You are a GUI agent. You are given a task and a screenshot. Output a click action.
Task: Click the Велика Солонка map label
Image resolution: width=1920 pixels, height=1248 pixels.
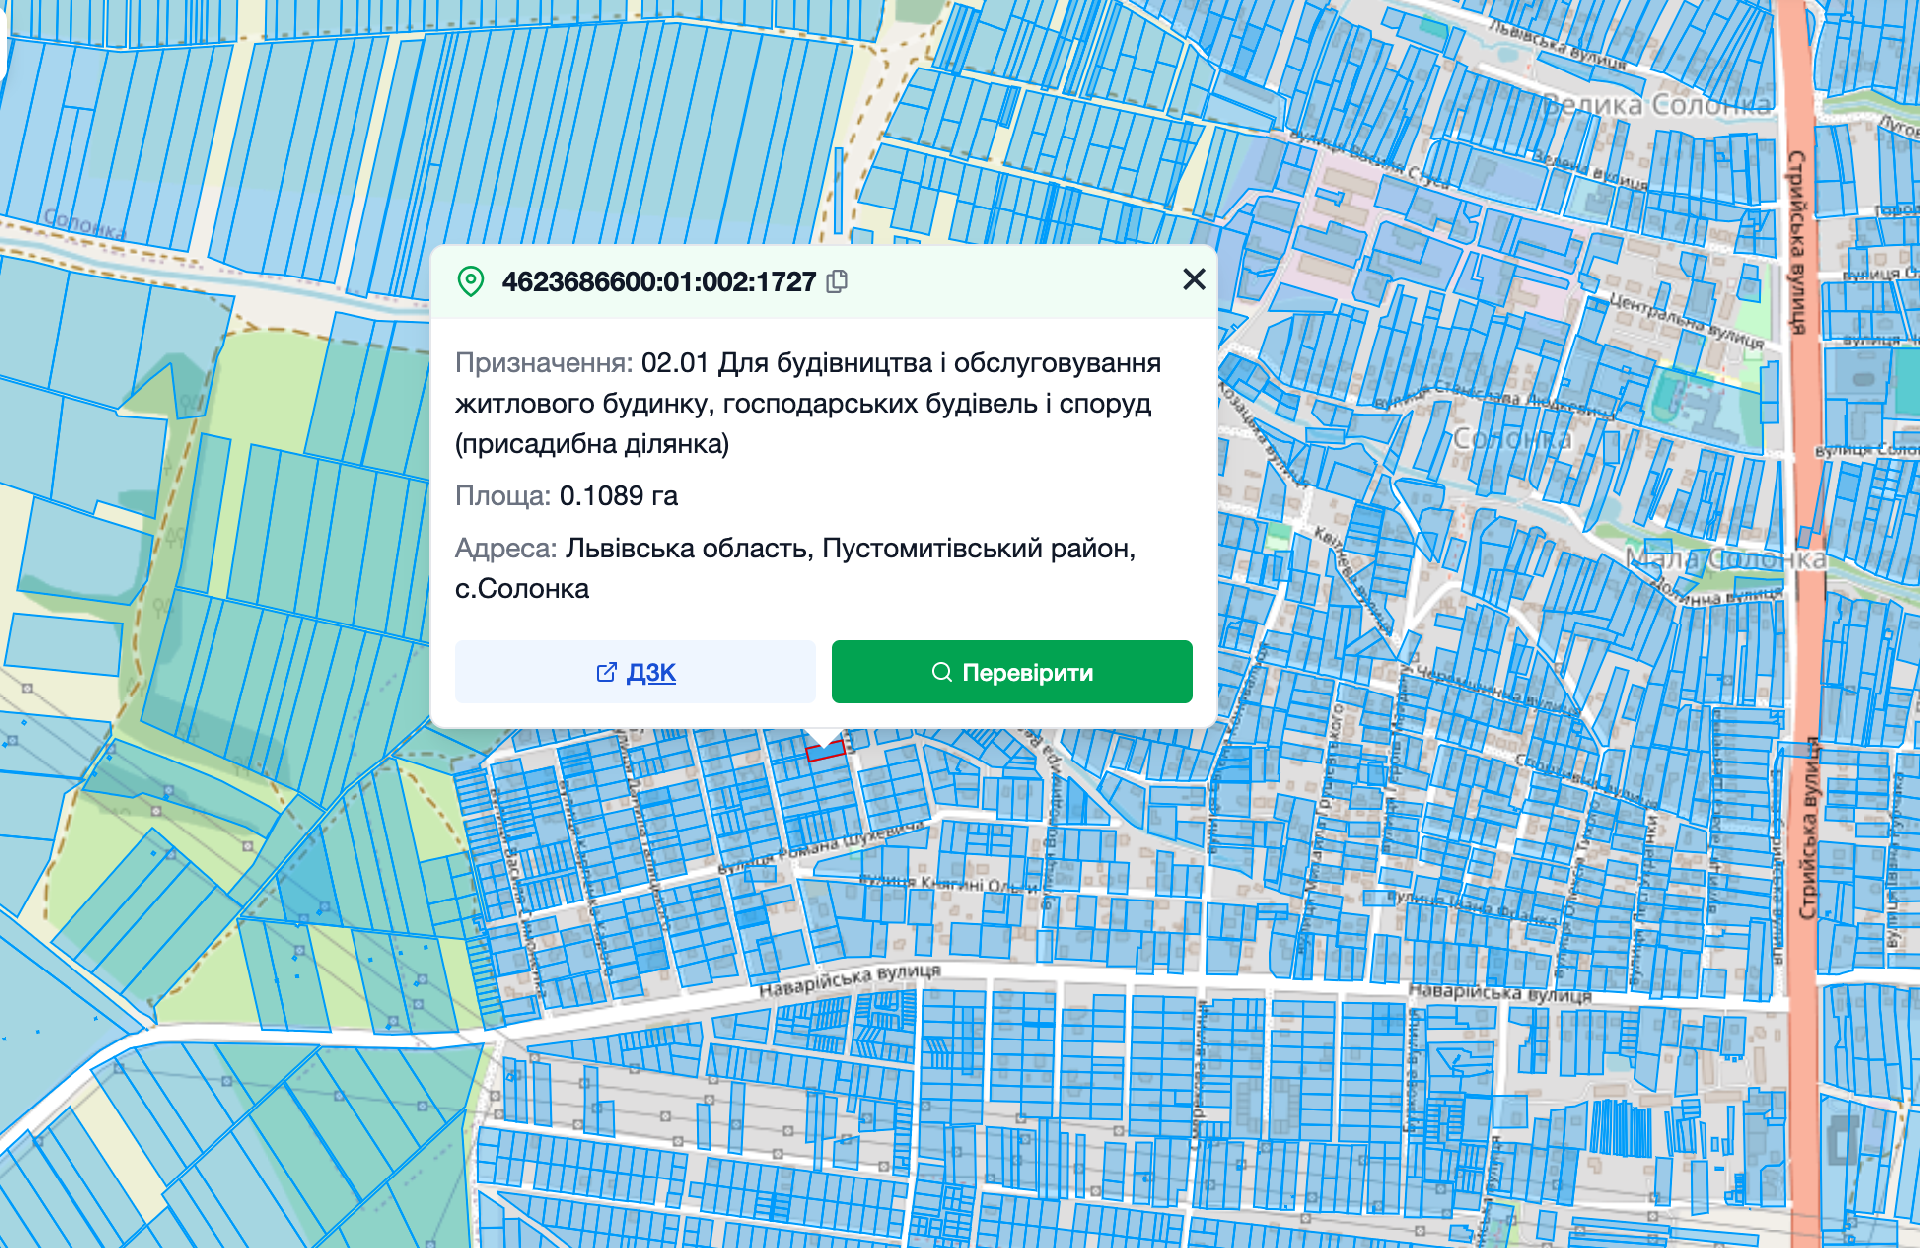[1657, 104]
